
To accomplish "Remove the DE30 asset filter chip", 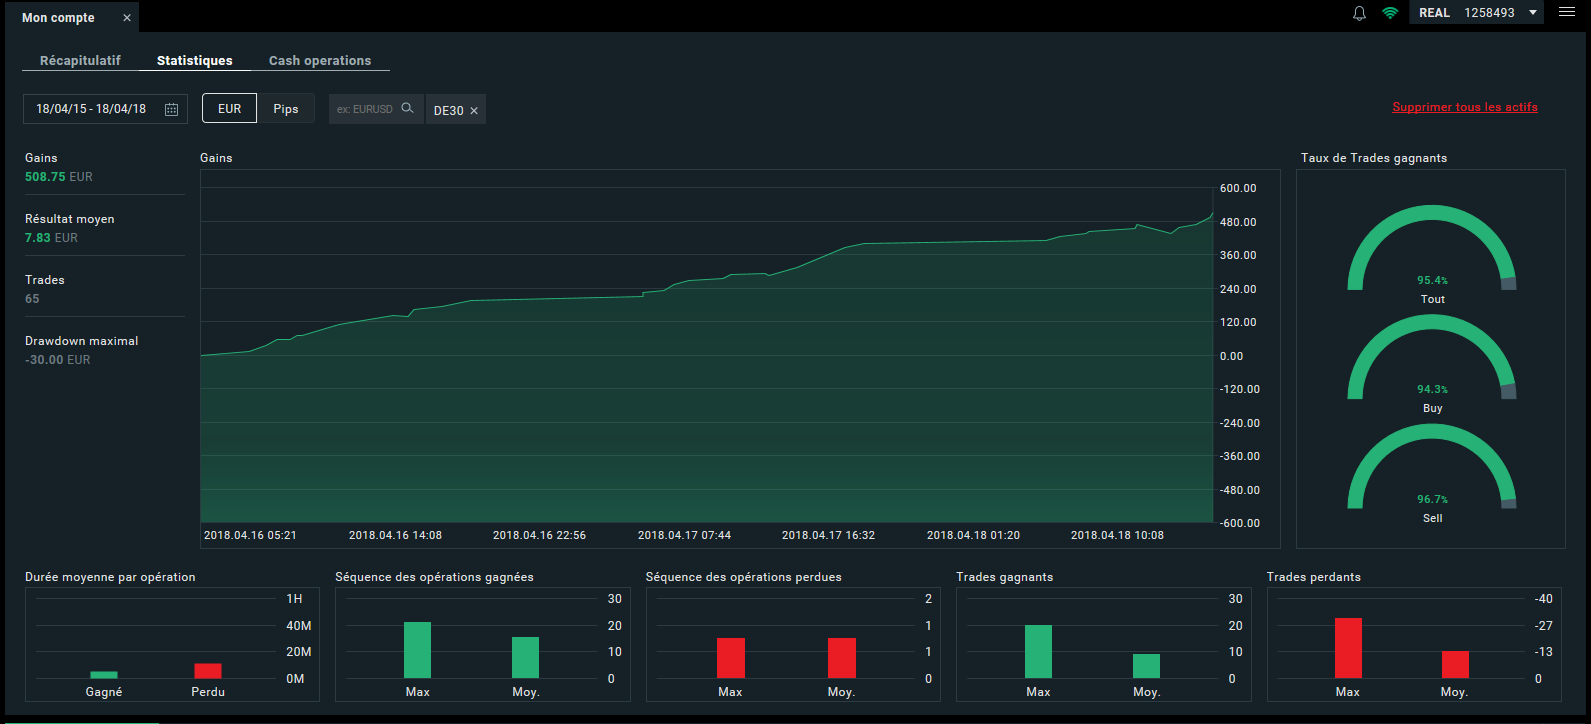I will coord(474,111).
